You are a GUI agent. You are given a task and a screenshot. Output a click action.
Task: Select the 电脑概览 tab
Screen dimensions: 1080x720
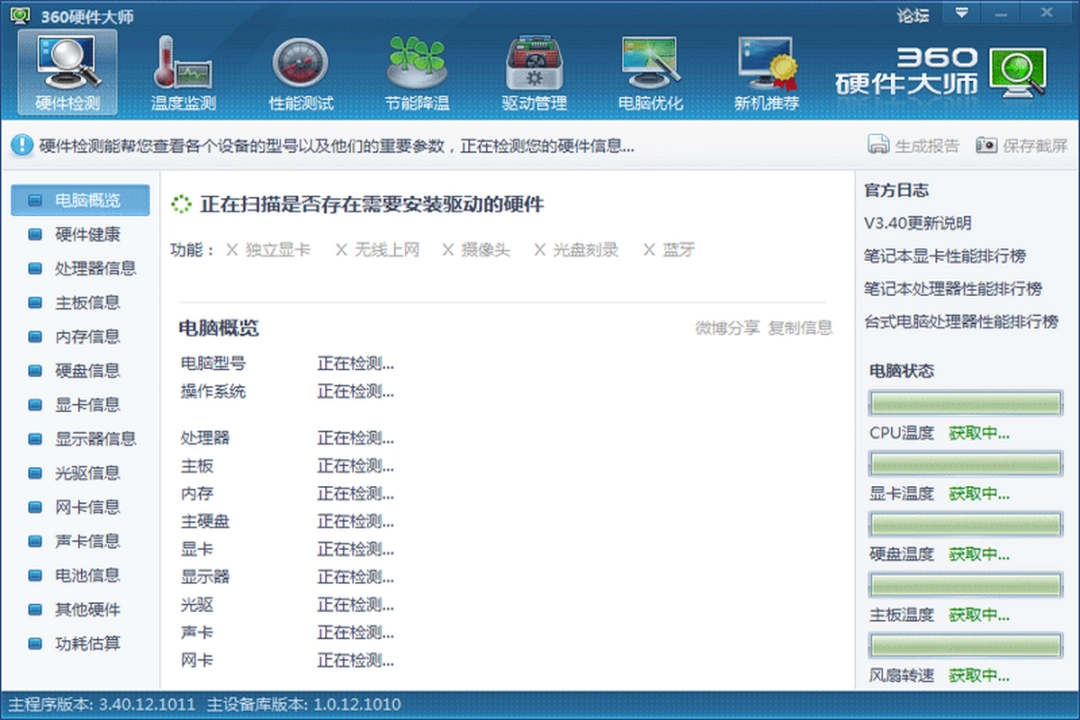pyautogui.click(x=85, y=200)
